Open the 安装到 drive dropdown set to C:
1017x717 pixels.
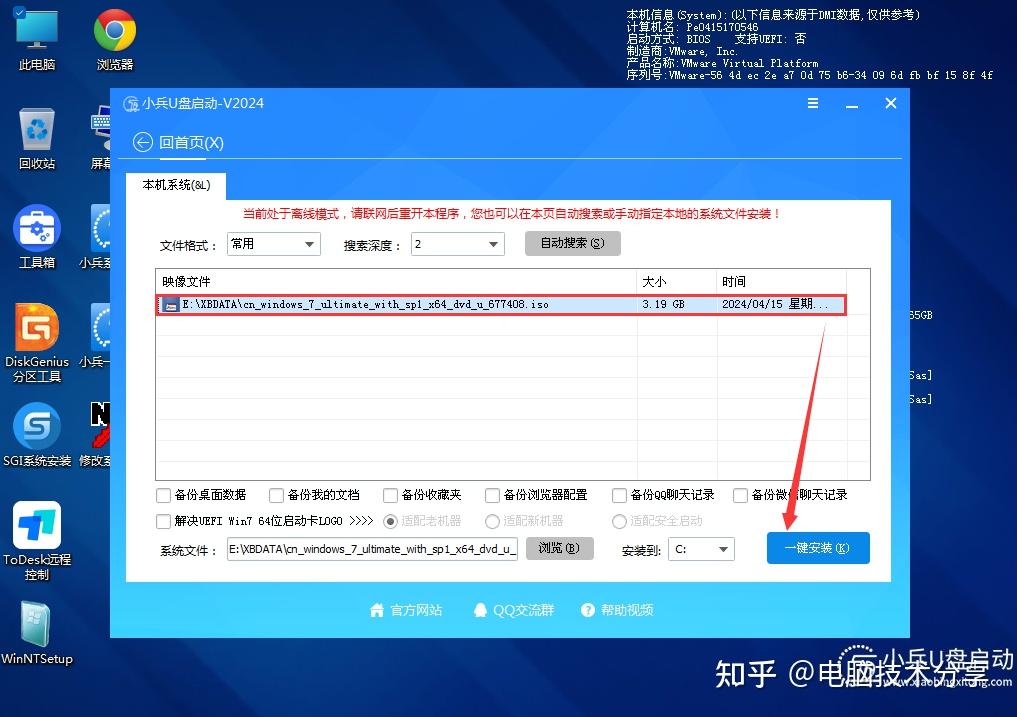pyautogui.click(x=701, y=548)
